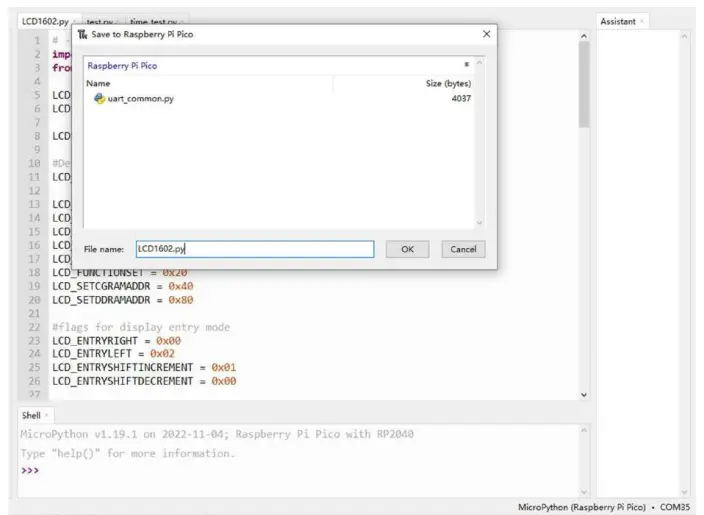Click the Thonny icon in dialog title bar
The height and width of the screenshot is (515, 704).
(82, 34)
